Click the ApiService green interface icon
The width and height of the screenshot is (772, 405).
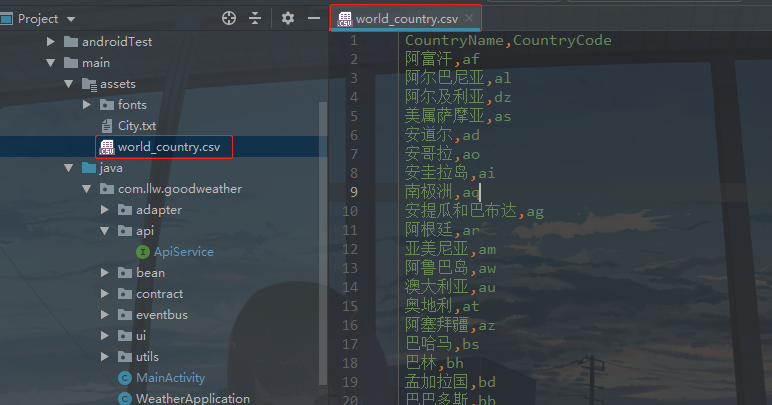[143, 252]
